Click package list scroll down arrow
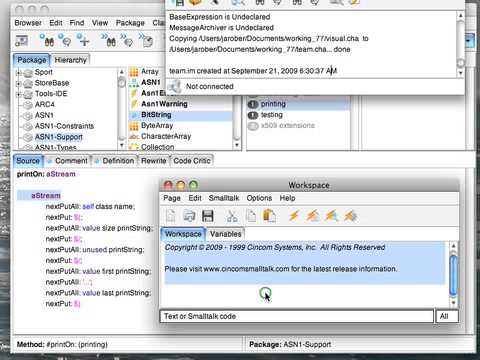 tap(122, 145)
